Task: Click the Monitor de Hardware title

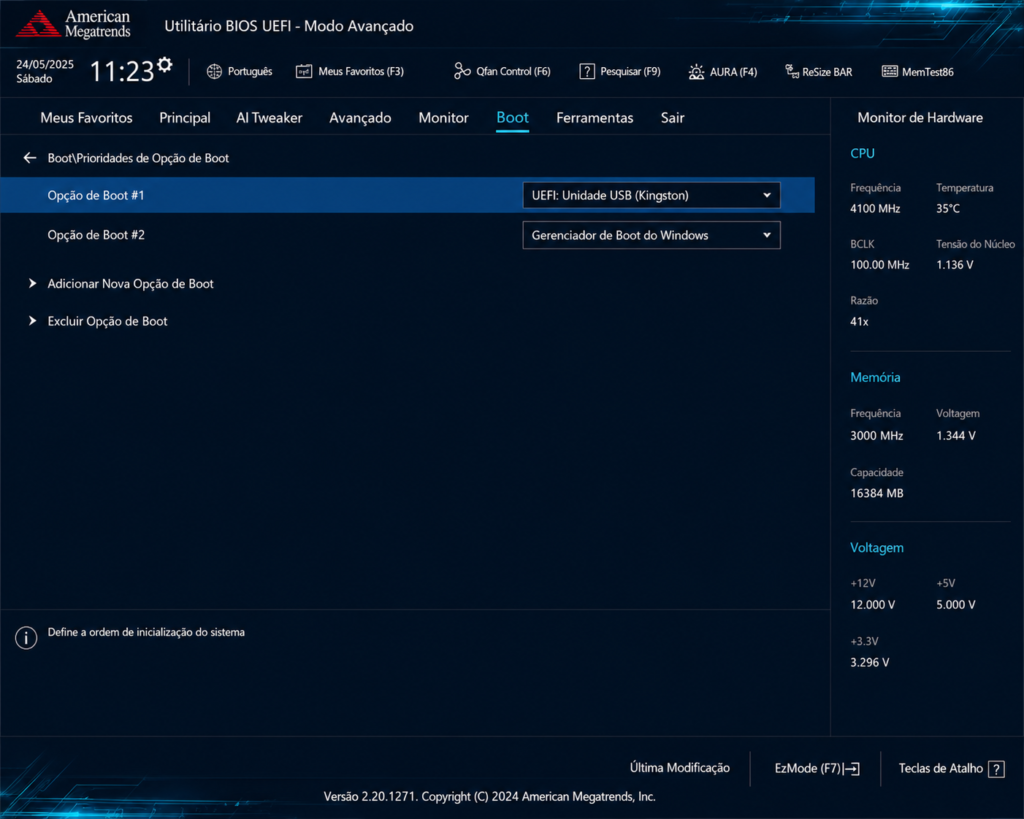Action: tap(920, 118)
